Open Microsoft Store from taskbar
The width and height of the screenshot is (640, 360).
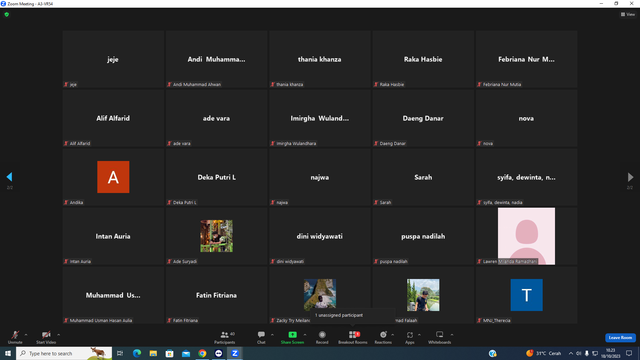169,353
